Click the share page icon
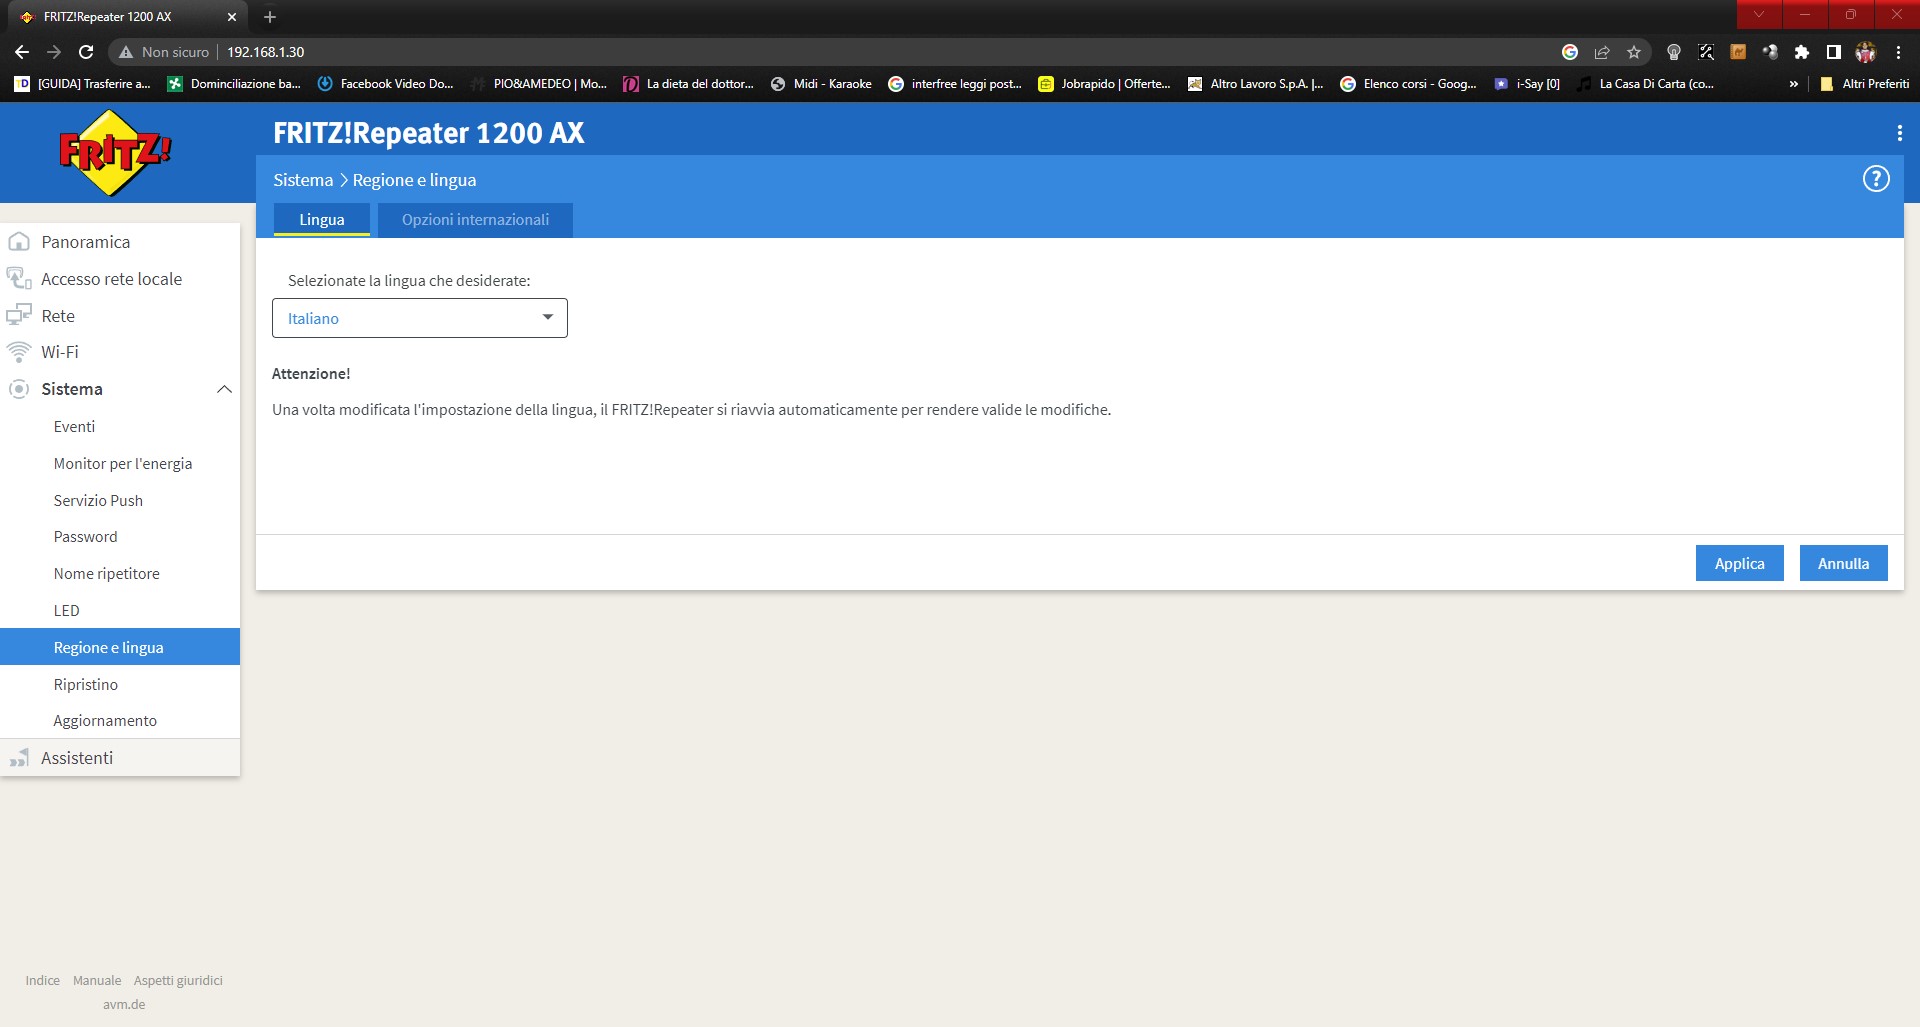Screen dimensions: 1920x1027 [x=1602, y=52]
